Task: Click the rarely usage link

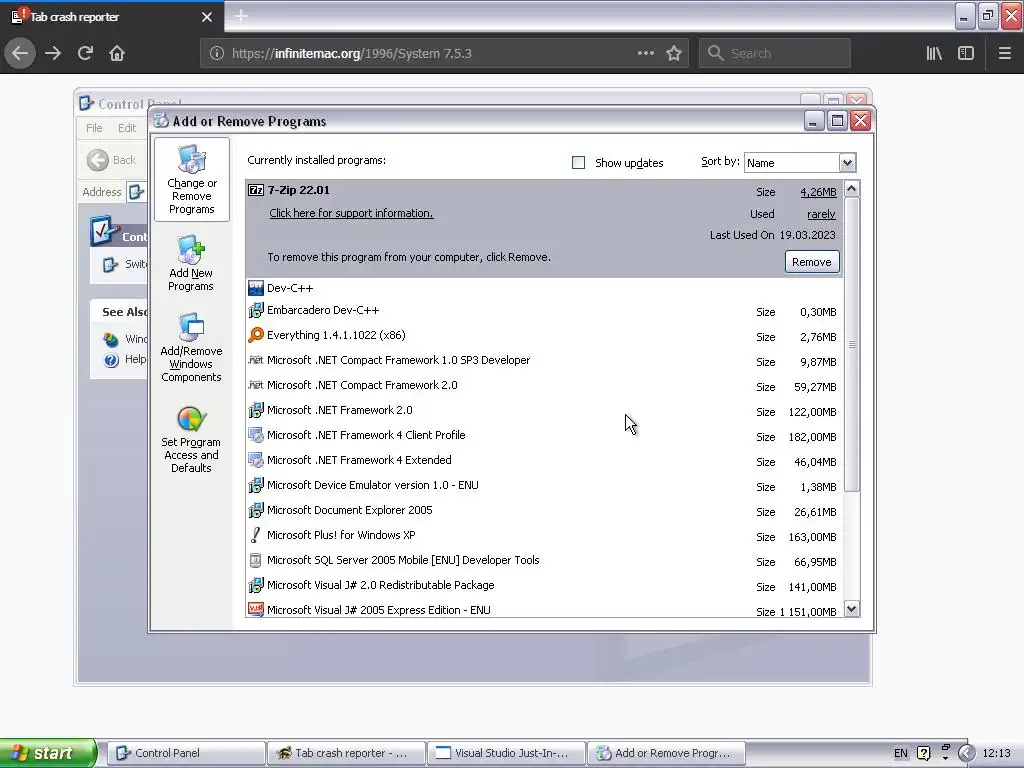Action: [821, 214]
